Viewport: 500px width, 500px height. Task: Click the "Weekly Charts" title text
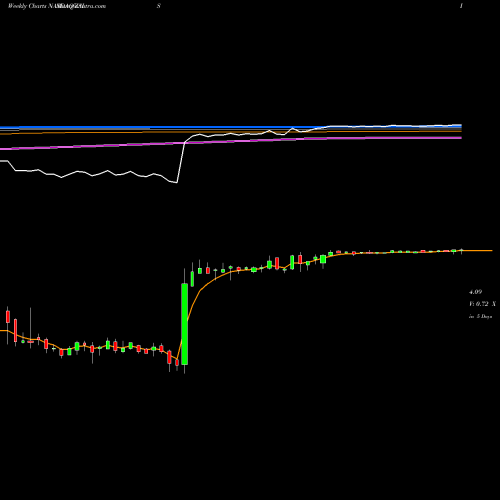pos(28,6)
